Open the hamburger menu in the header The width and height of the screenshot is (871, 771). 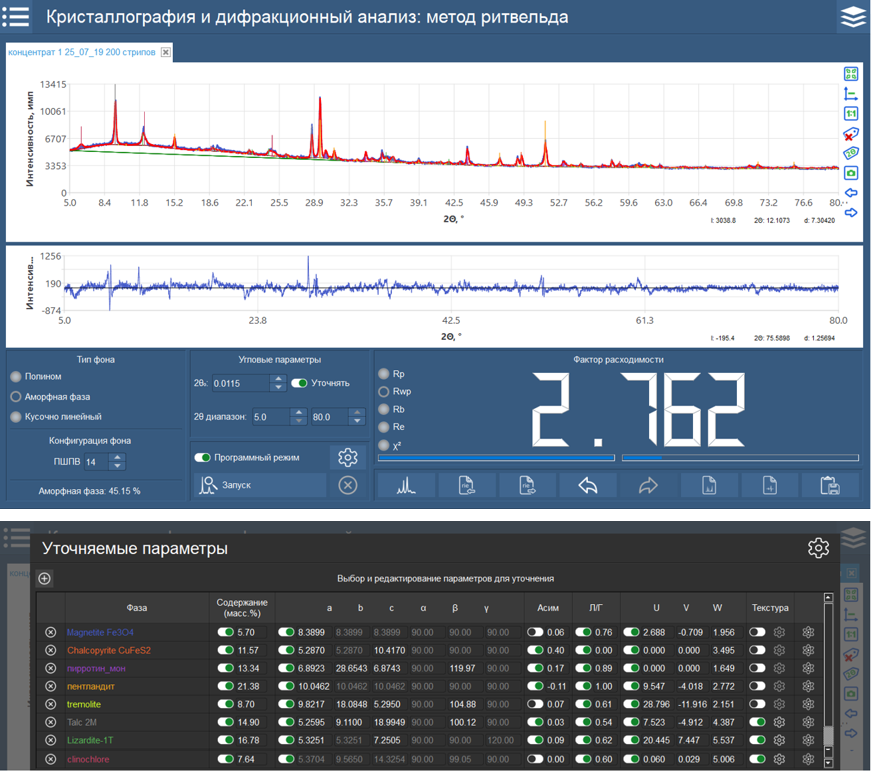tap(17, 17)
